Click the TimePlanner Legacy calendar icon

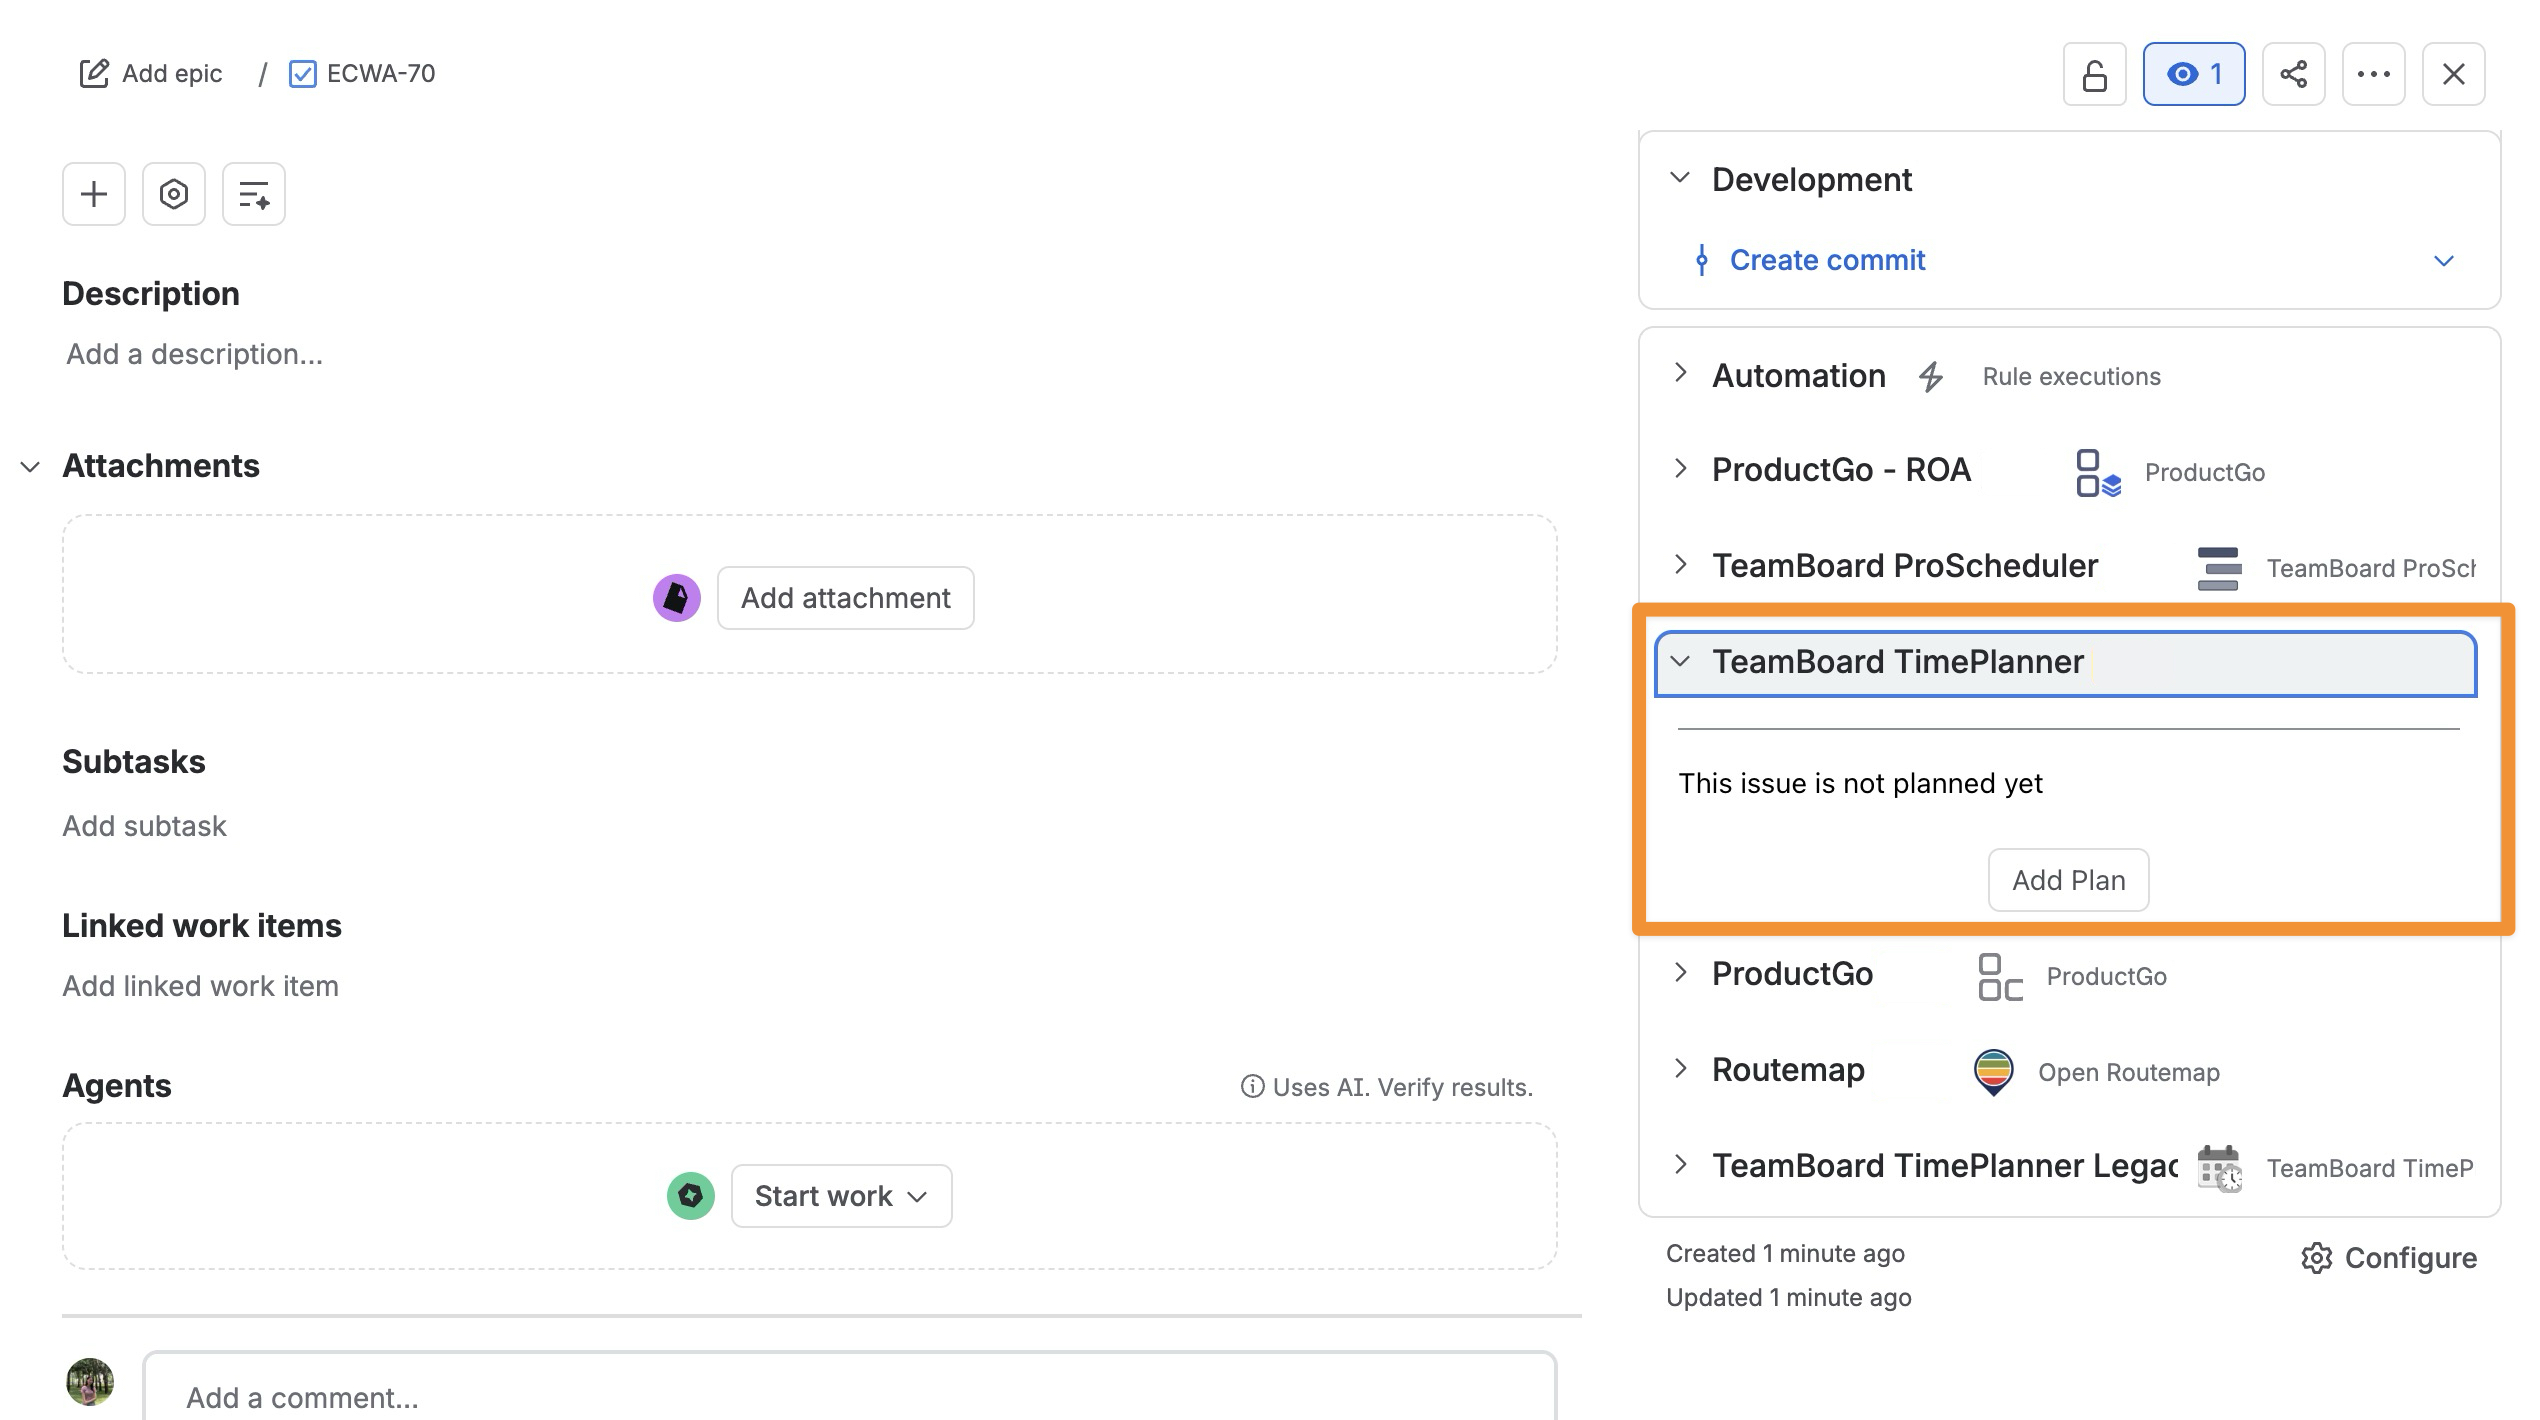pos(2220,1169)
